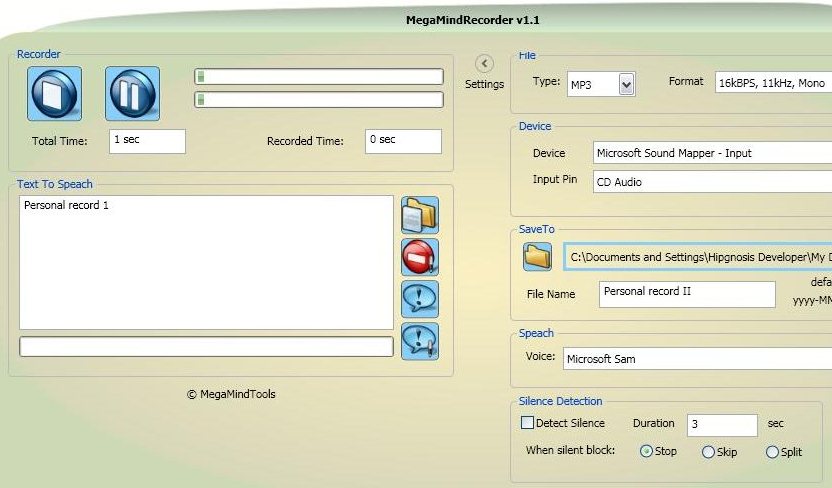Click the speech progress bar below text area
This screenshot has width=832, height=488.
pos(206,346)
